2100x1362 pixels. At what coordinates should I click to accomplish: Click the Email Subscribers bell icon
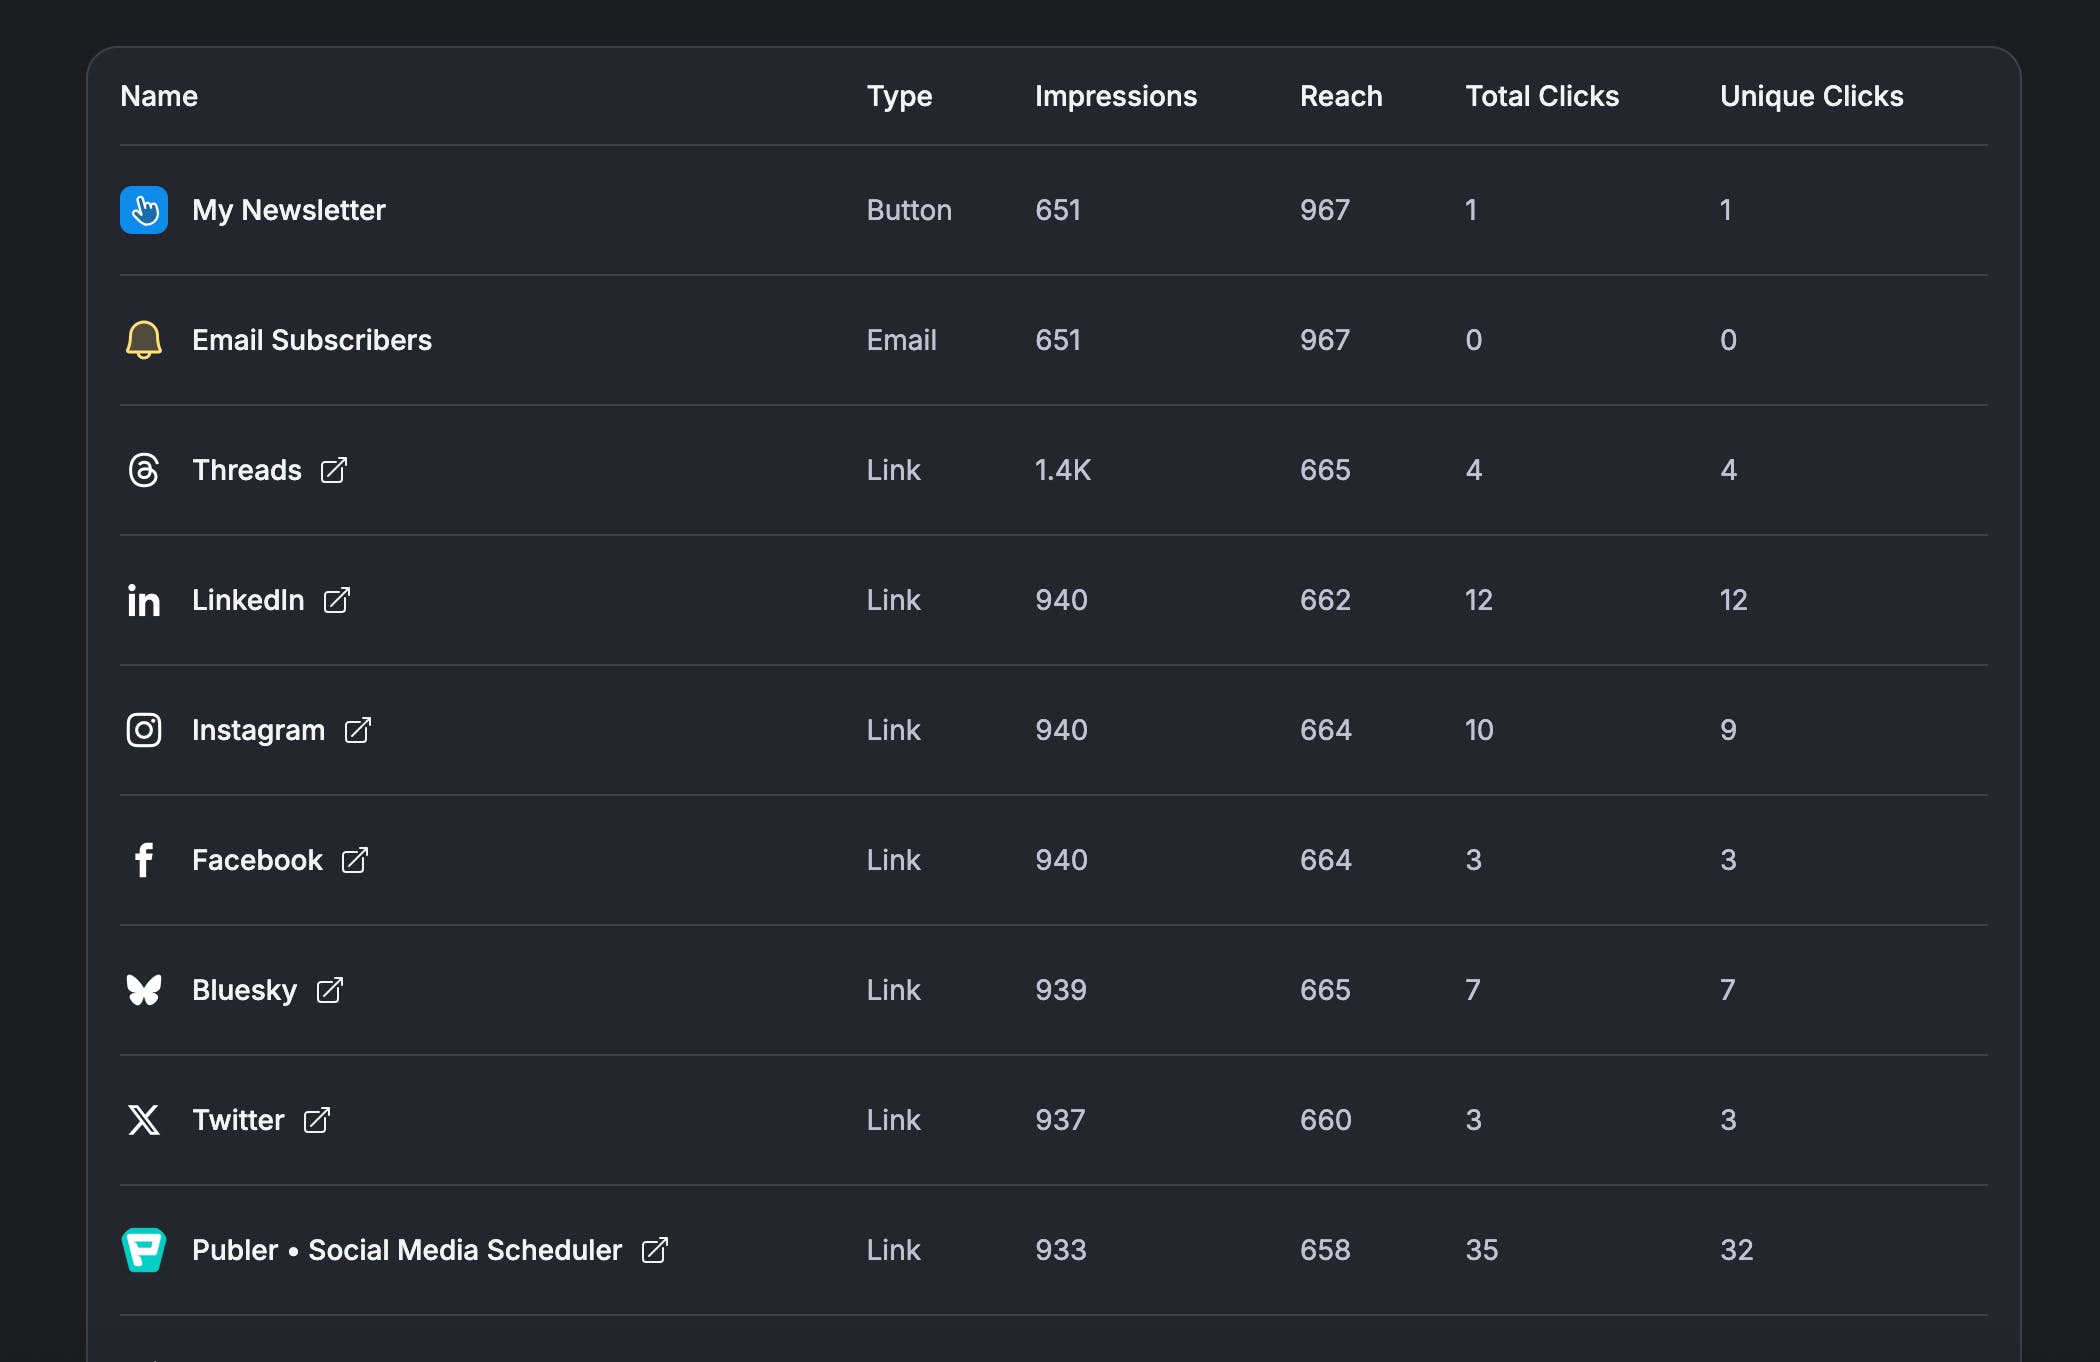(x=144, y=340)
